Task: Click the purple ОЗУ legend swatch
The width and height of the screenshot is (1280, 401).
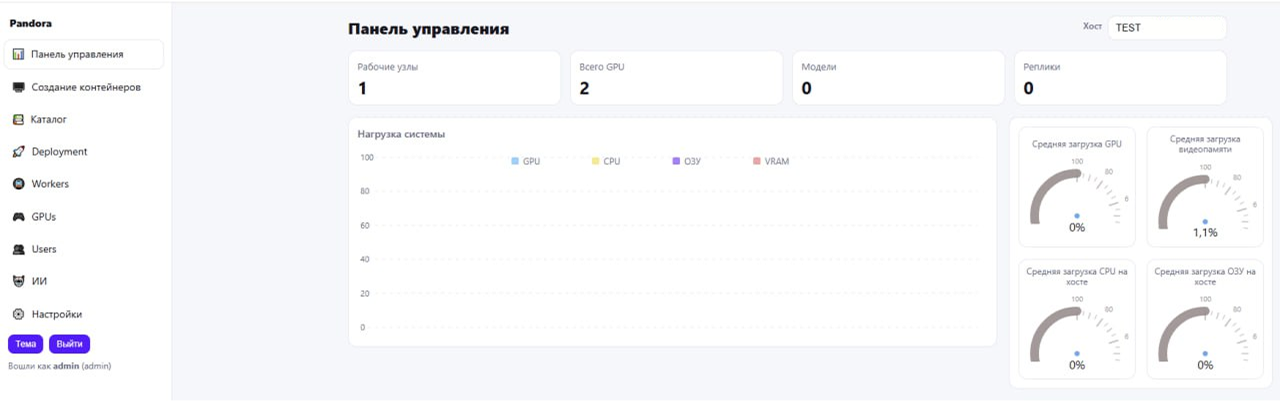Action: click(x=677, y=161)
